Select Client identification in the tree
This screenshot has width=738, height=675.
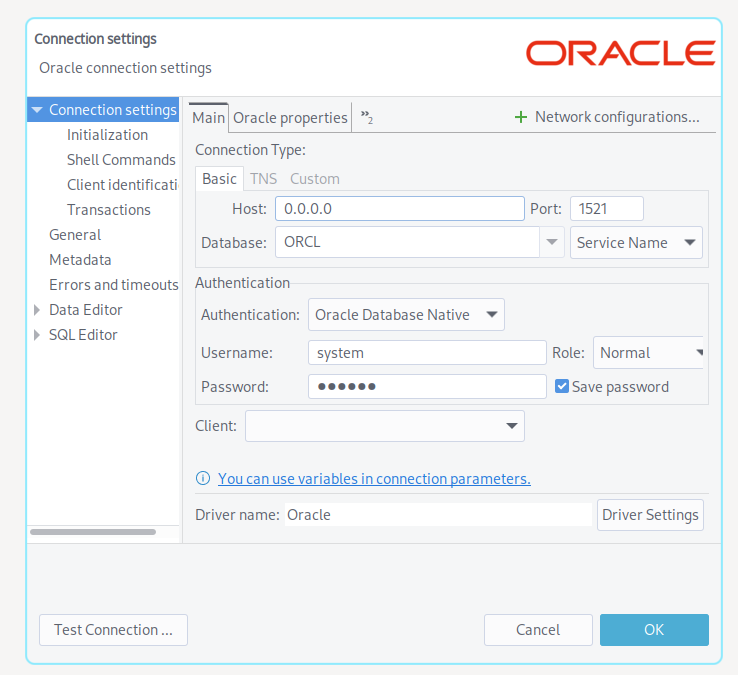123,185
